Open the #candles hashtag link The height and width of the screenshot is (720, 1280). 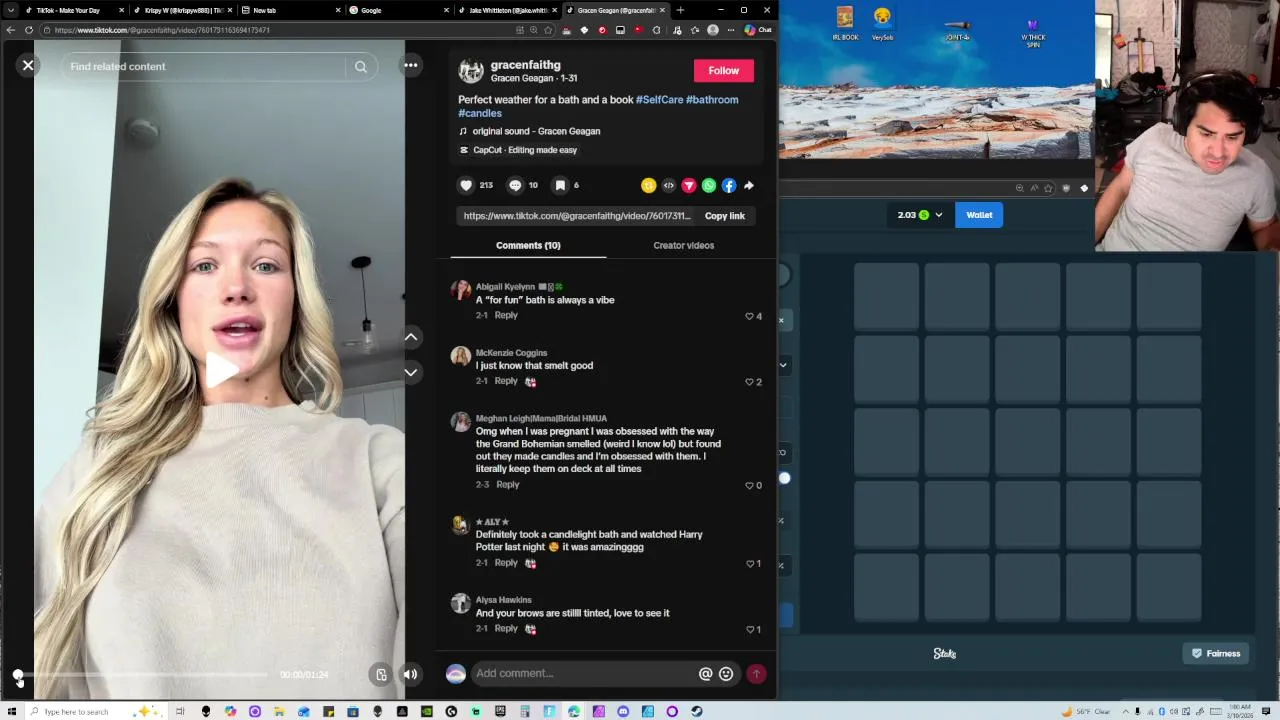click(480, 114)
